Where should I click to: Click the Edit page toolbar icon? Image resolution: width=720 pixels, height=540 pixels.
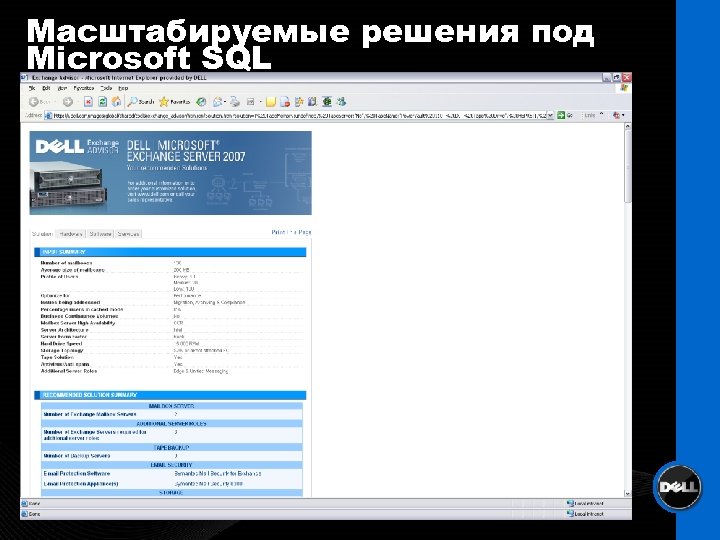251,102
